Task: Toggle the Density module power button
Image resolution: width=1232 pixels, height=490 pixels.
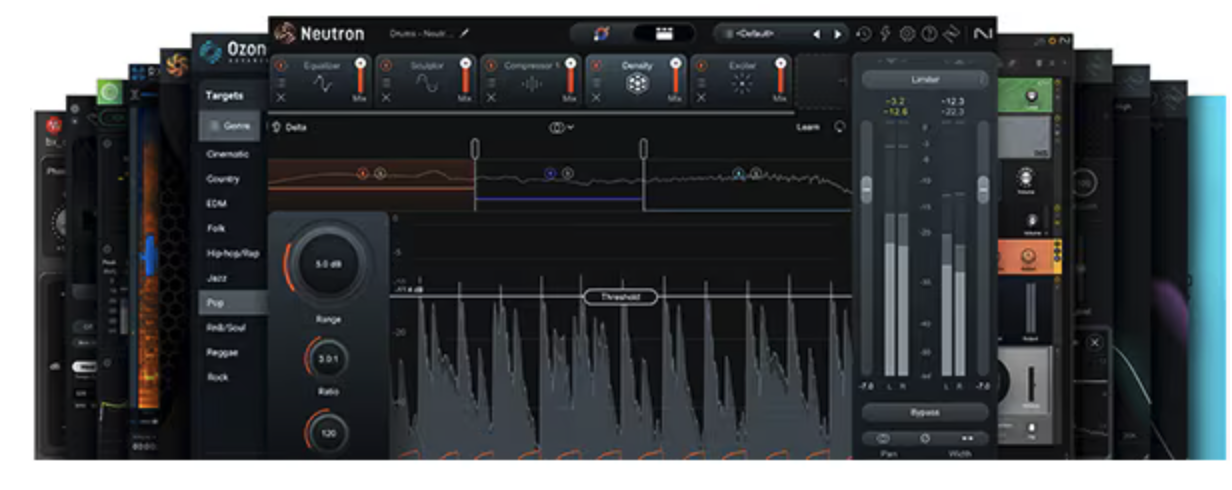Action: click(595, 65)
